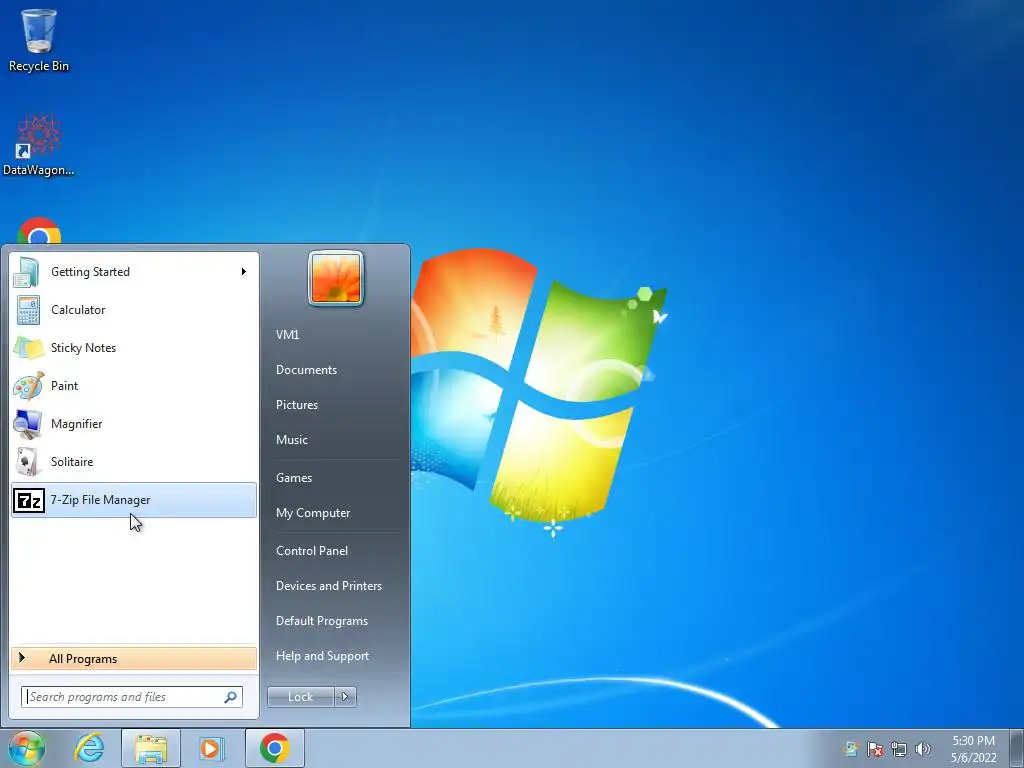Open Google Chrome from taskbar

click(275, 748)
